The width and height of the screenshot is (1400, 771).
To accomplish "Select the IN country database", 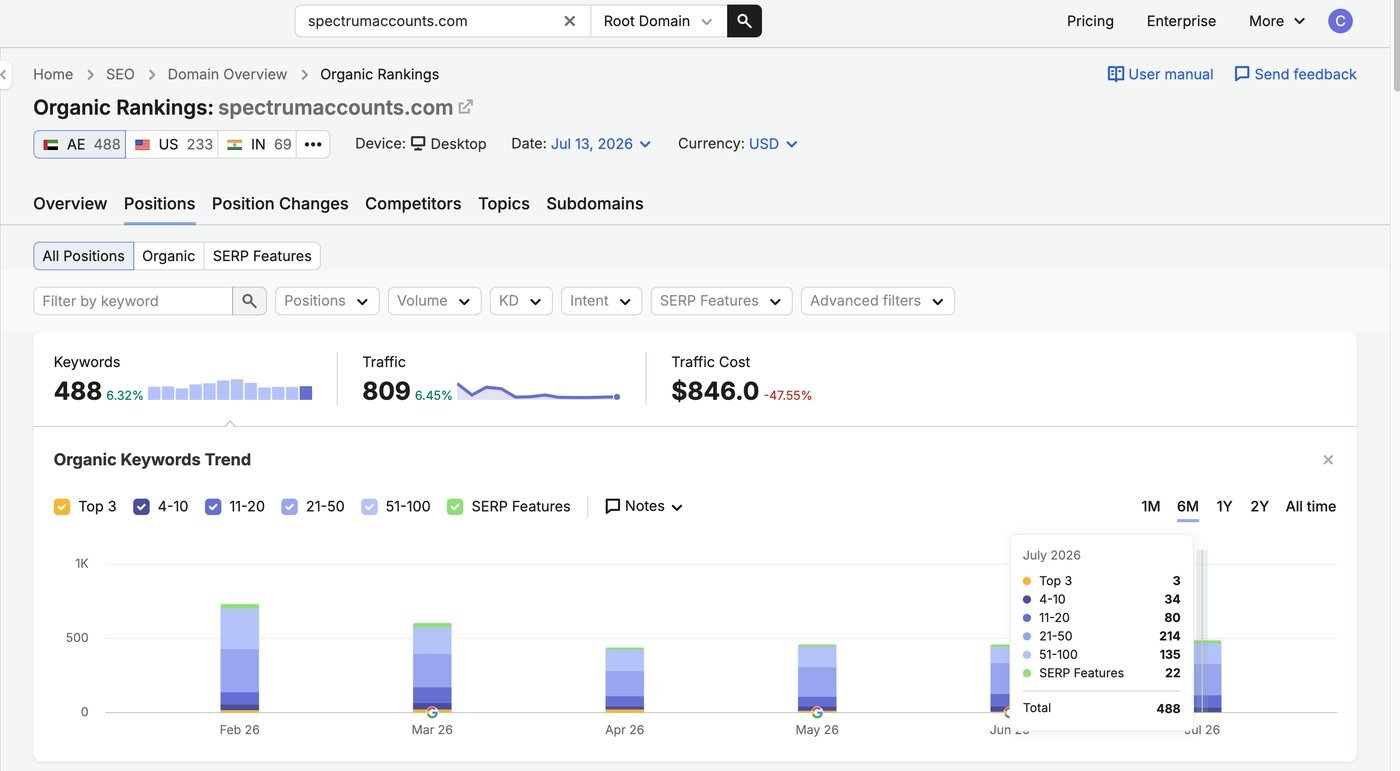I will coord(258,144).
